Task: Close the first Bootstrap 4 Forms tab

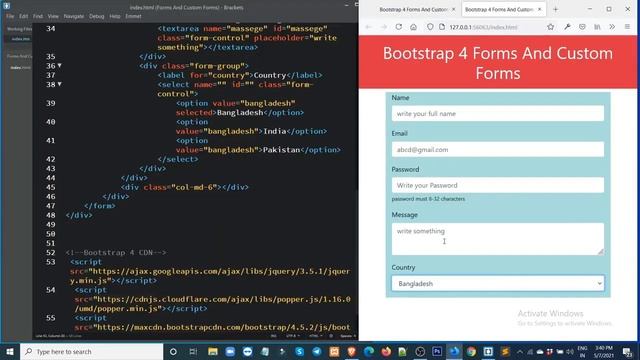Action: click(453, 9)
